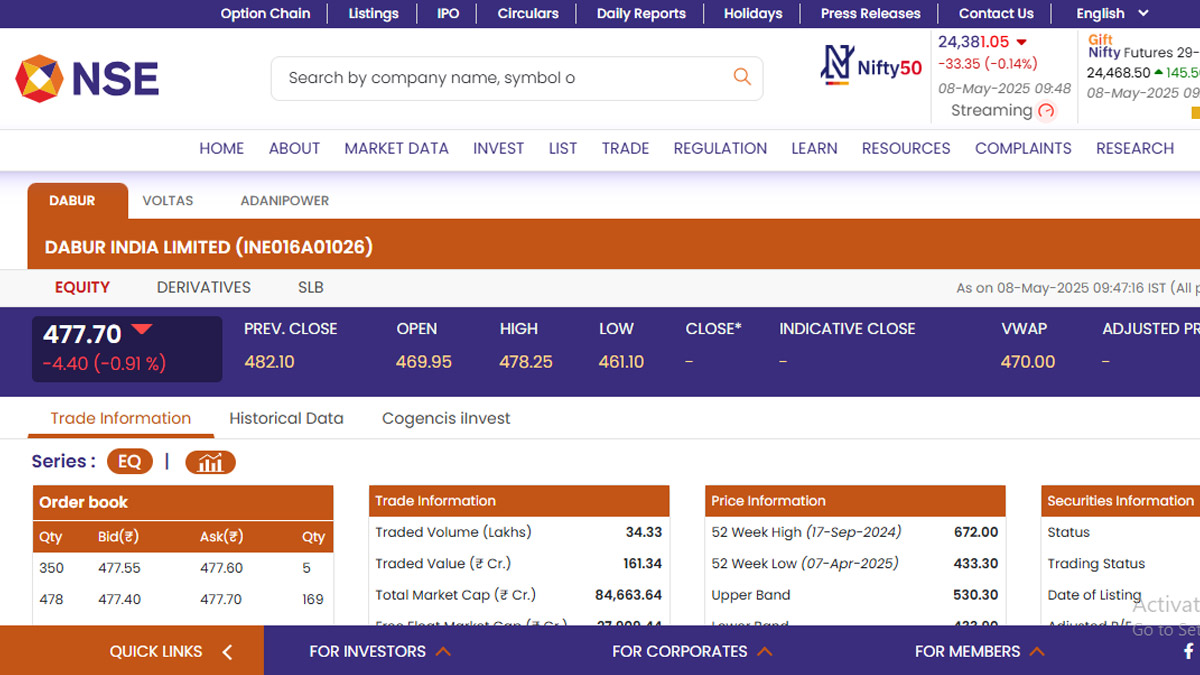The width and height of the screenshot is (1200, 675).
Task: Open the Market Data menu
Action: coord(396,148)
